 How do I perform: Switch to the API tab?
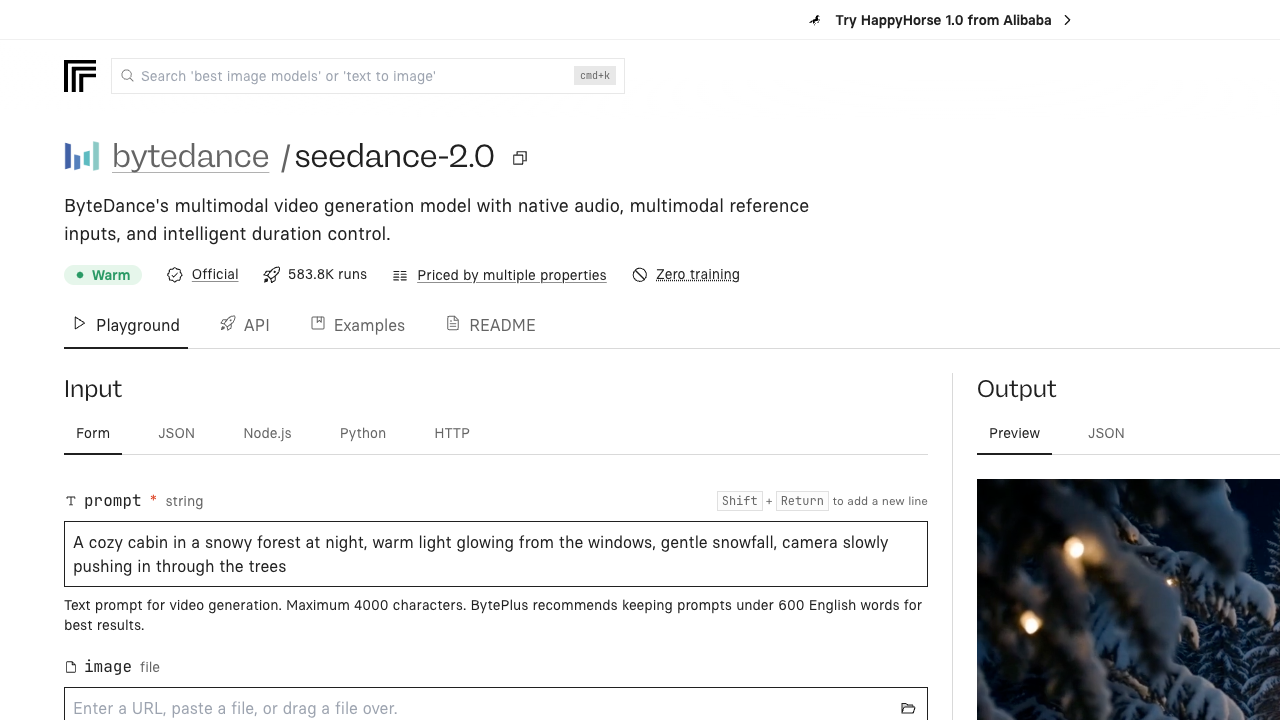[x=245, y=325]
